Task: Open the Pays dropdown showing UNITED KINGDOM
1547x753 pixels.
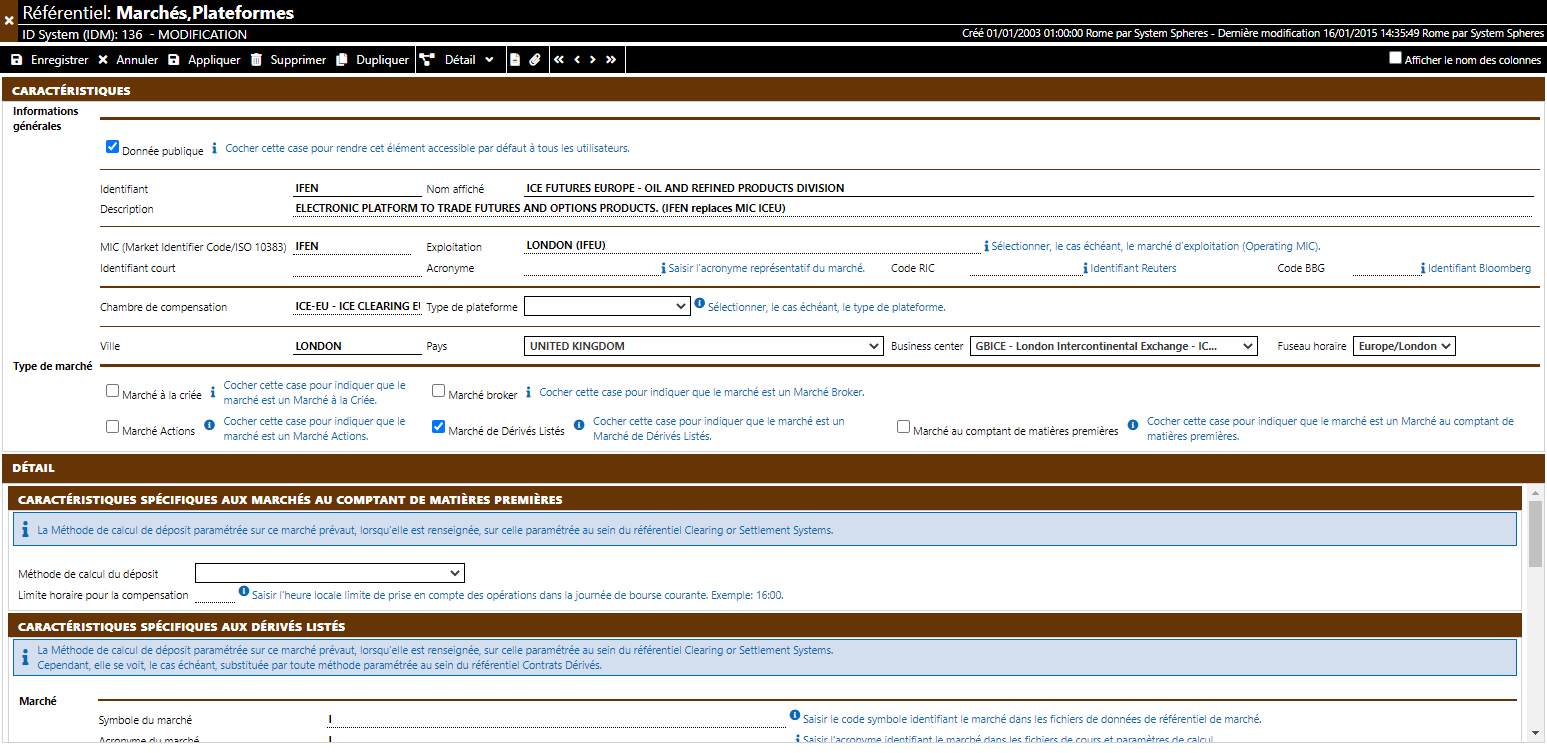Action: [x=703, y=346]
